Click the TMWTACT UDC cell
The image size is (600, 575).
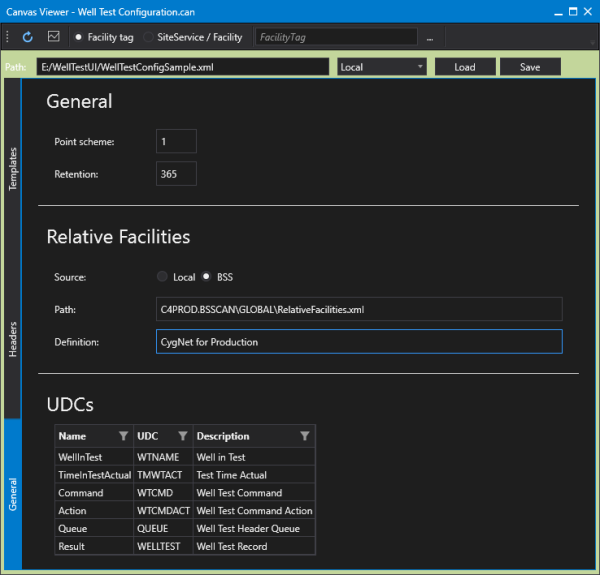click(x=163, y=475)
